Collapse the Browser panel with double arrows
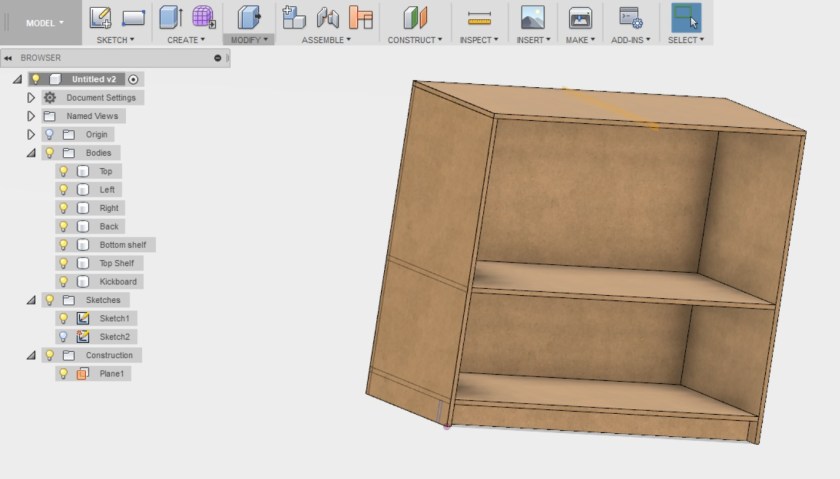Image resolution: width=840 pixels, height=479 pixels. [8, 58]
